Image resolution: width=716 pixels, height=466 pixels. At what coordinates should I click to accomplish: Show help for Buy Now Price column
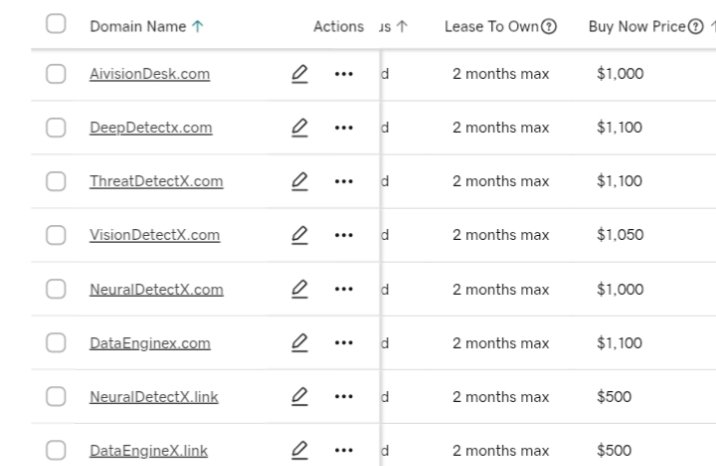[x=695, y=26]
